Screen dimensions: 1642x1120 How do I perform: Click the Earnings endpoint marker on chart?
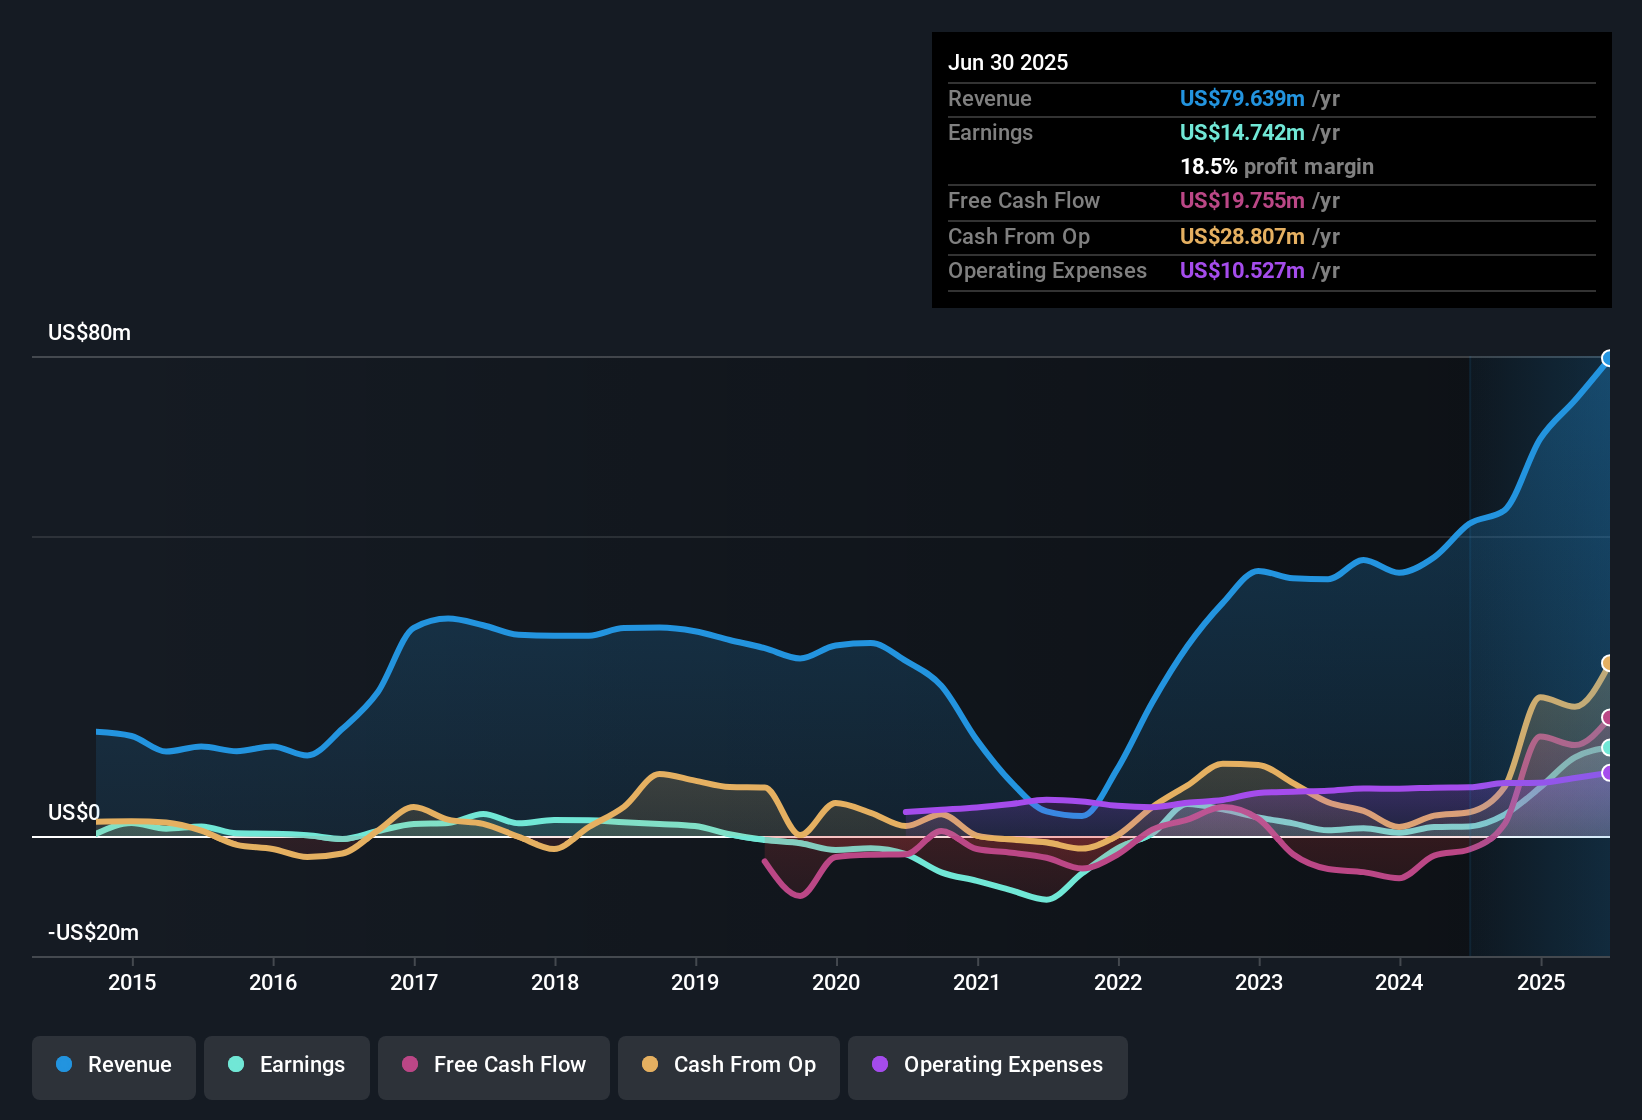1608,747
